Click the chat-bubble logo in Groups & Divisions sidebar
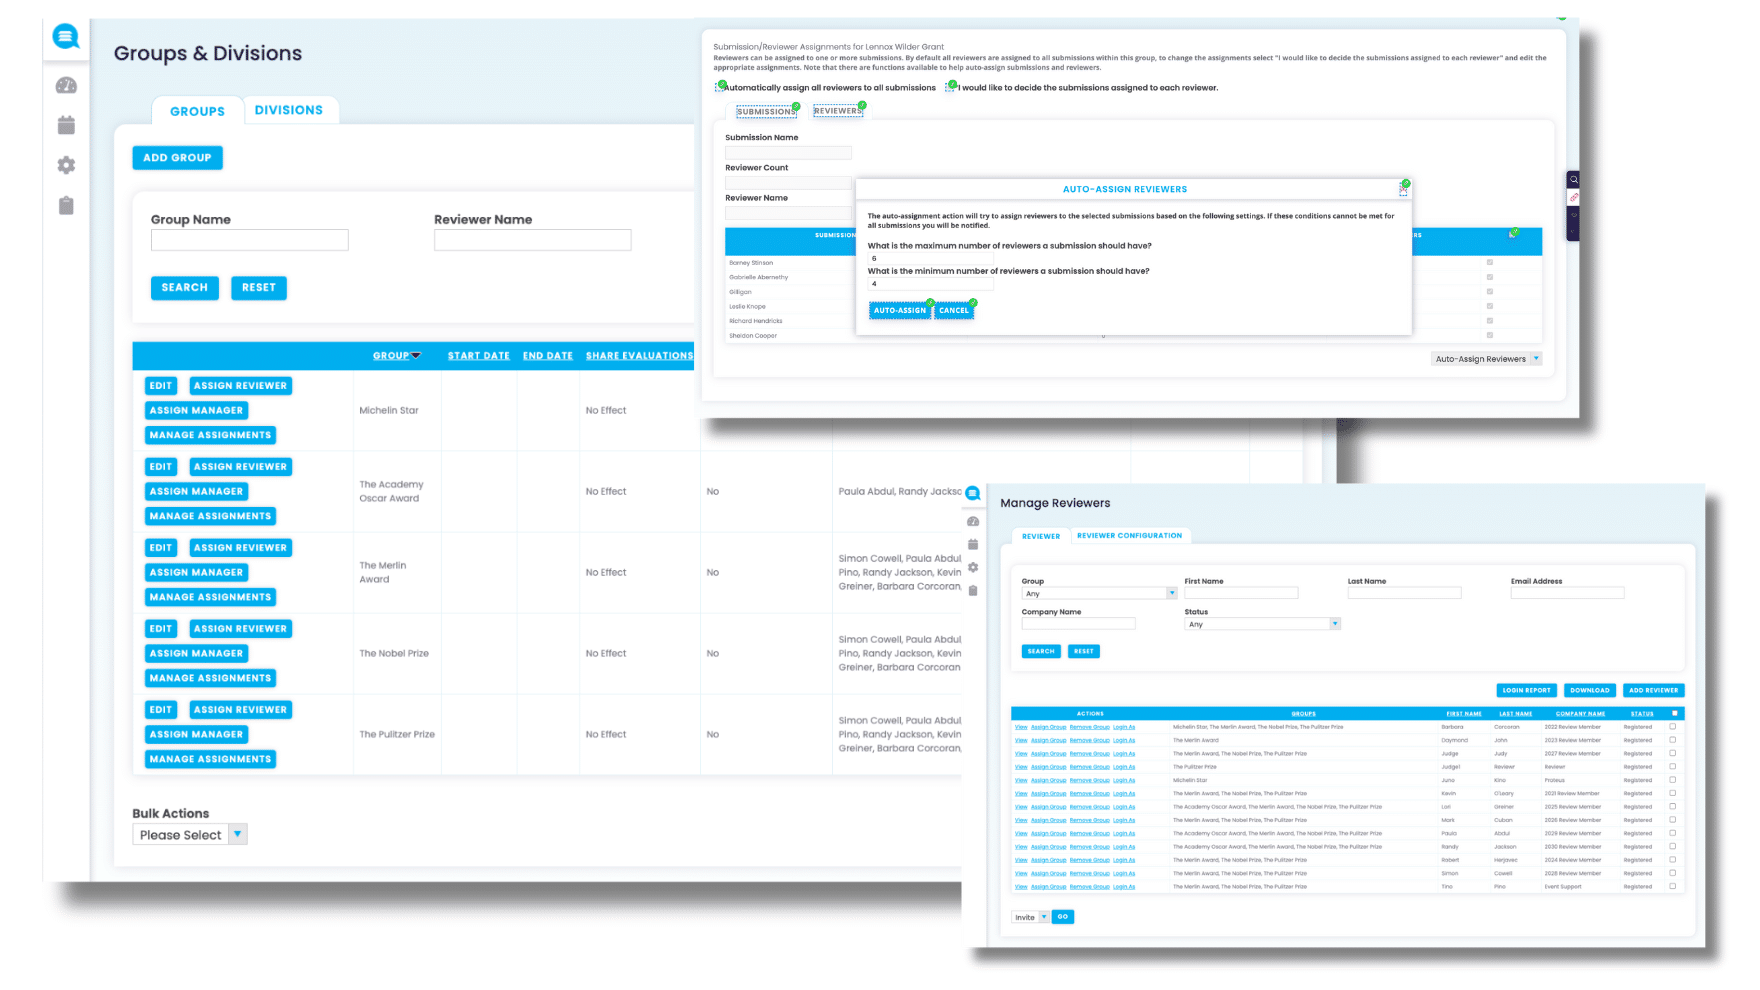The height and width of the screenshot is (990, 1760). tap(66, 37)
